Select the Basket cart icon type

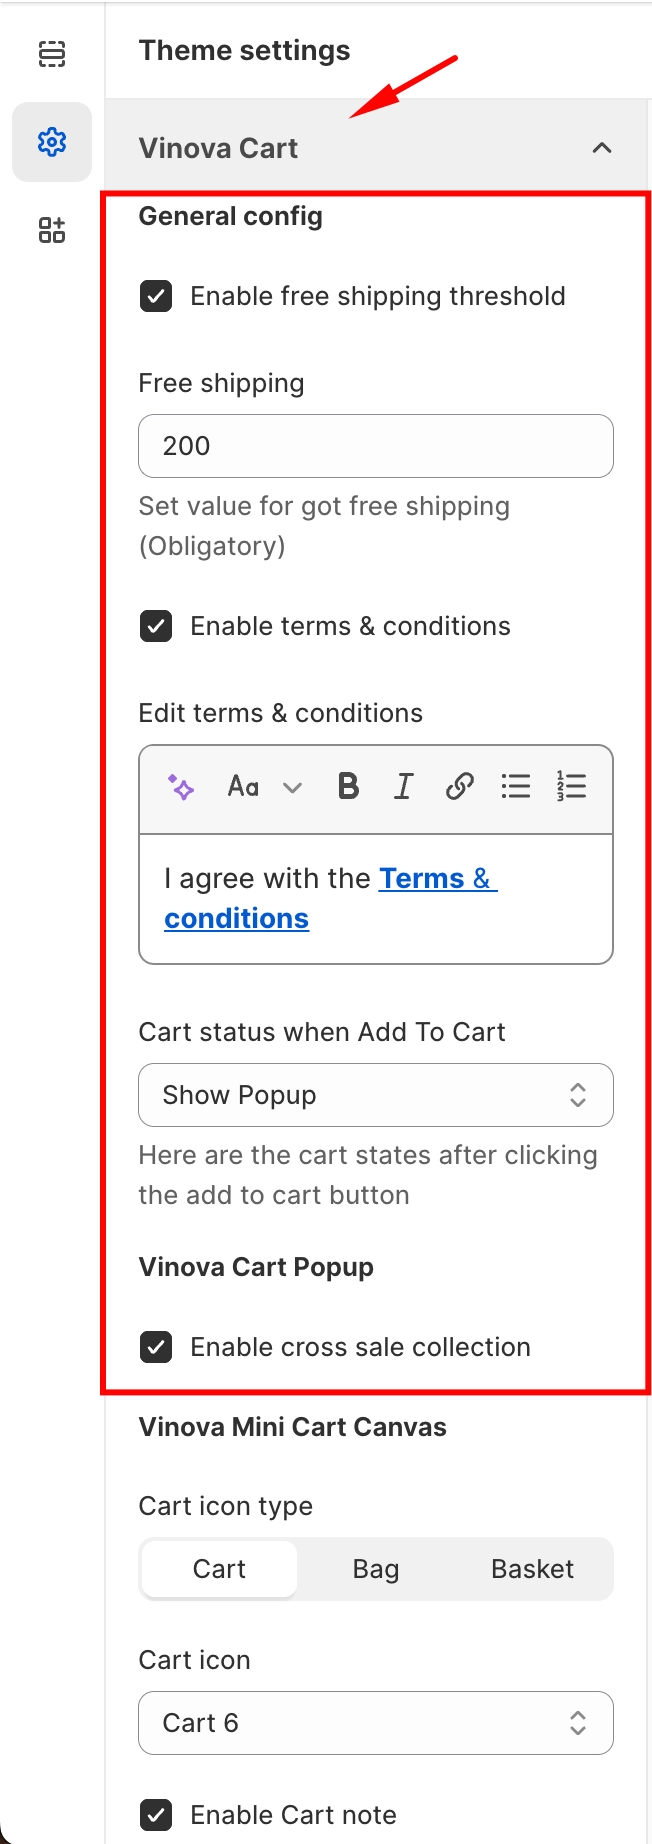[532, 1569]
